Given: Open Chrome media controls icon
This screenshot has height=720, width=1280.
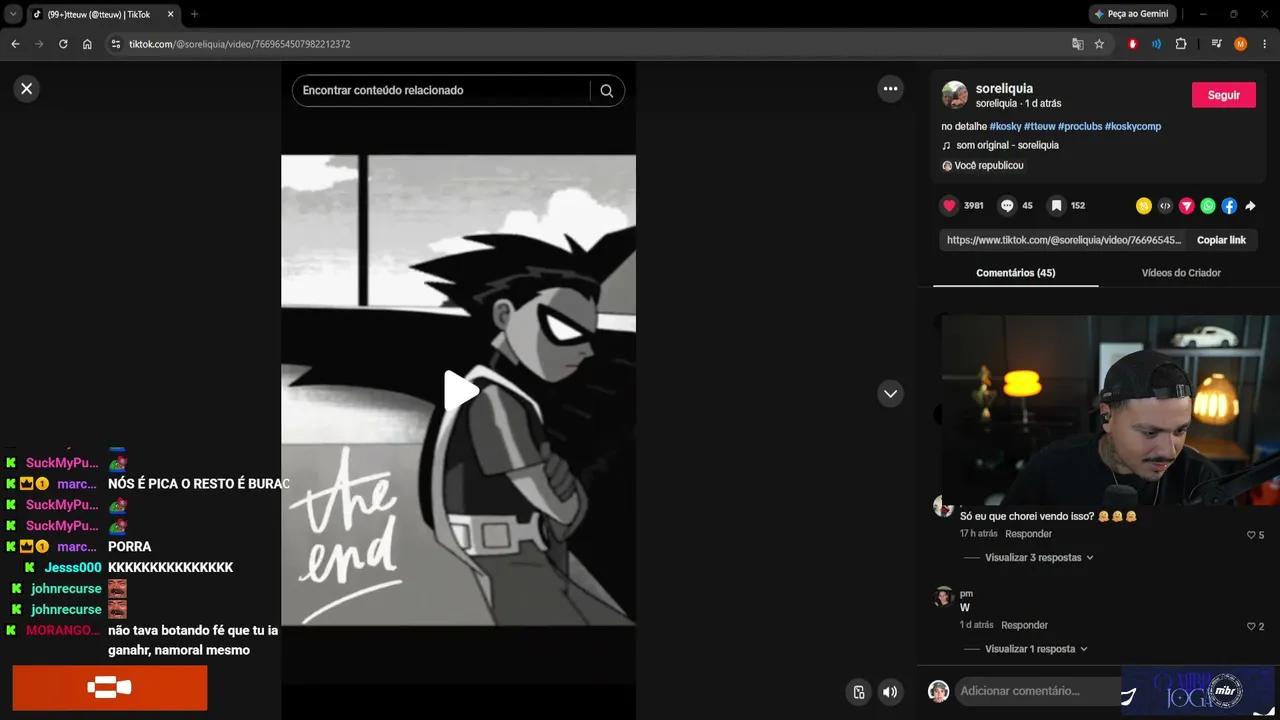Looking at the screenshot, I should [1216, 44].
